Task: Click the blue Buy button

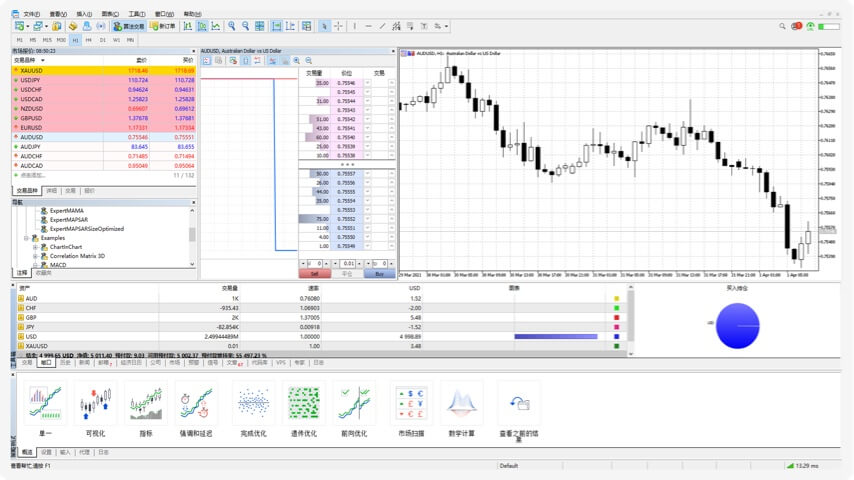Action: (x=379, y=273)
